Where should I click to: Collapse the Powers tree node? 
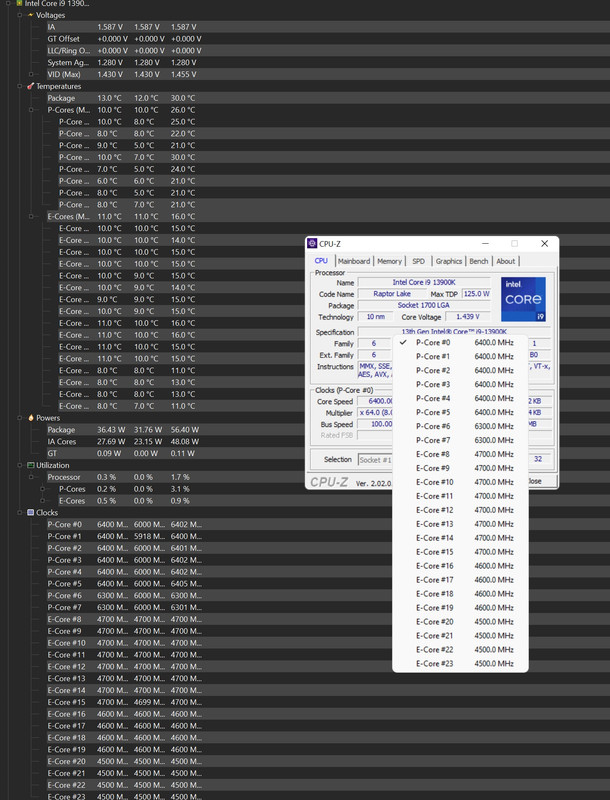pos(20,418)
